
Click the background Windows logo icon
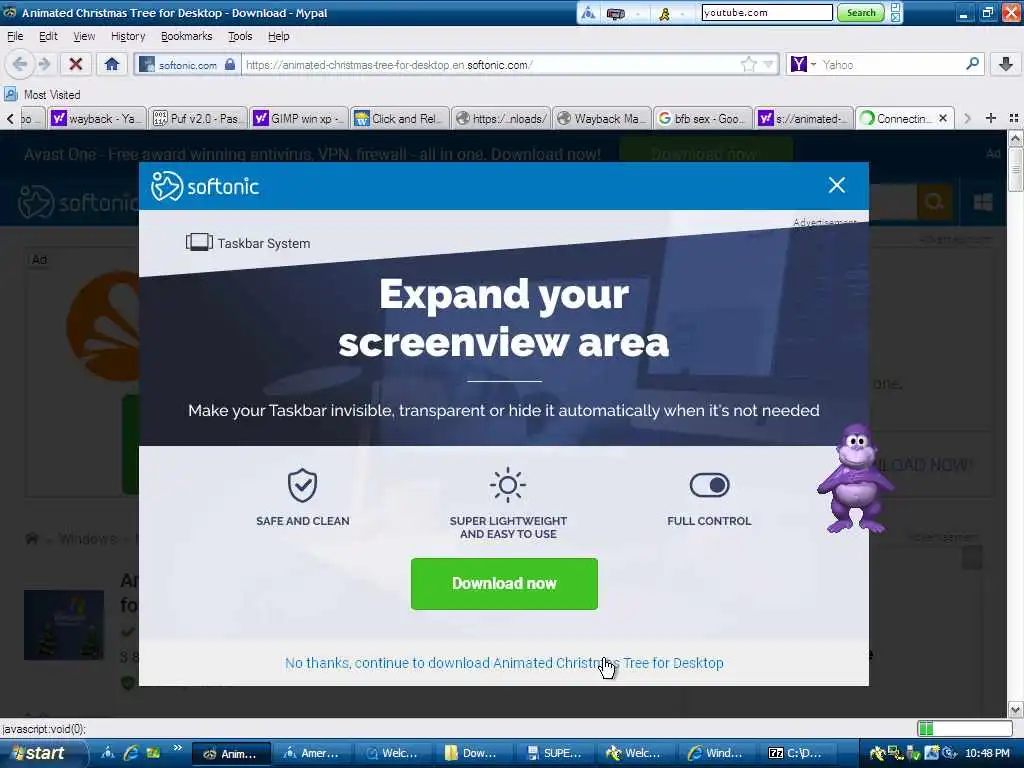pyautogui.click(x=983, y=202)
